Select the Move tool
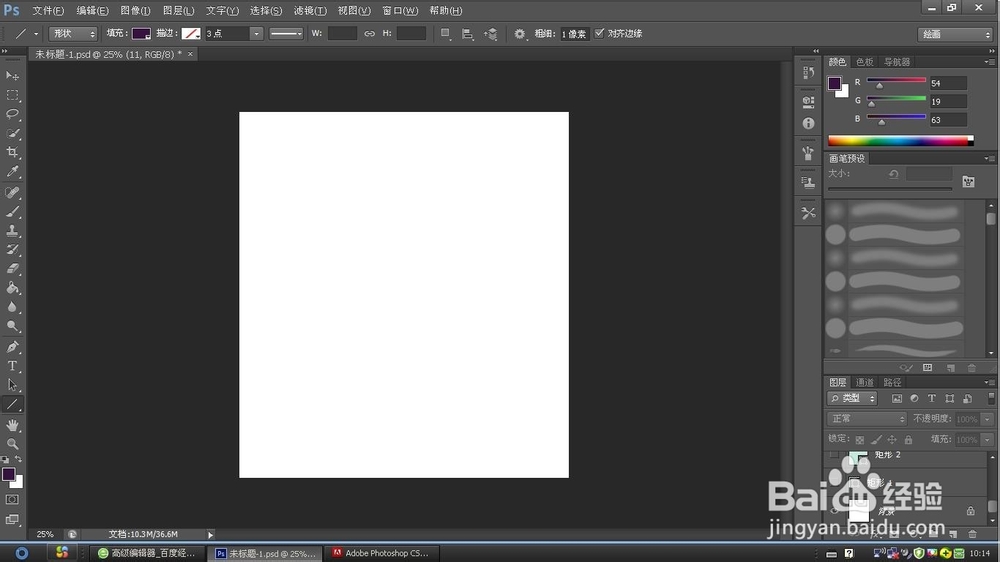Image resolution: width=1000 pixels, height=562 pixels. pos(12,76)
